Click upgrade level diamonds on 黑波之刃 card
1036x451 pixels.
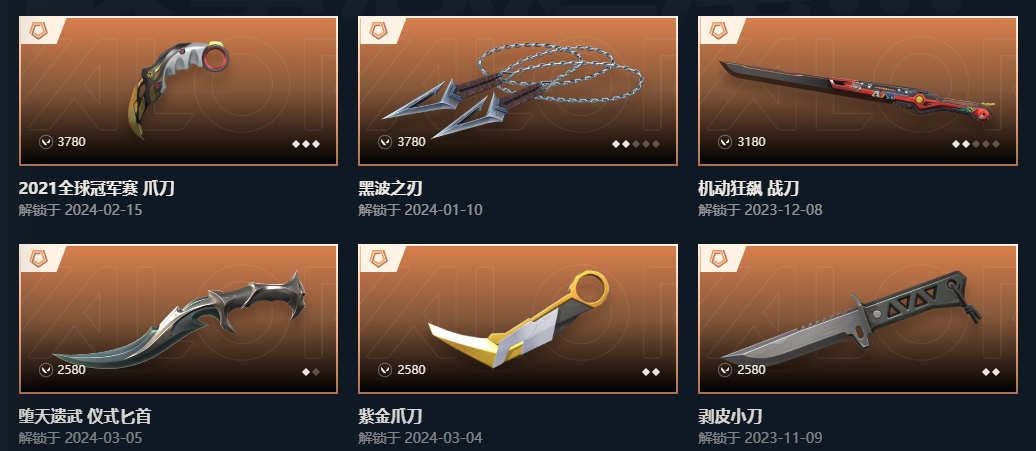coord(636,144)
